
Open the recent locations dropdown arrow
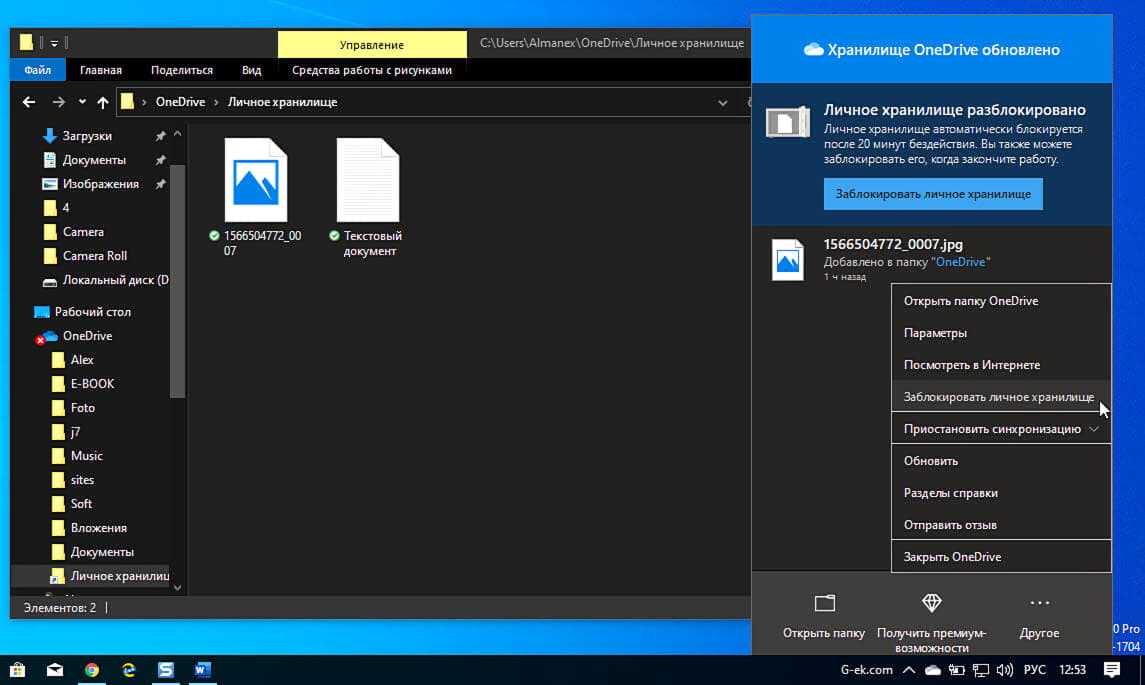[x=81, y=102]
